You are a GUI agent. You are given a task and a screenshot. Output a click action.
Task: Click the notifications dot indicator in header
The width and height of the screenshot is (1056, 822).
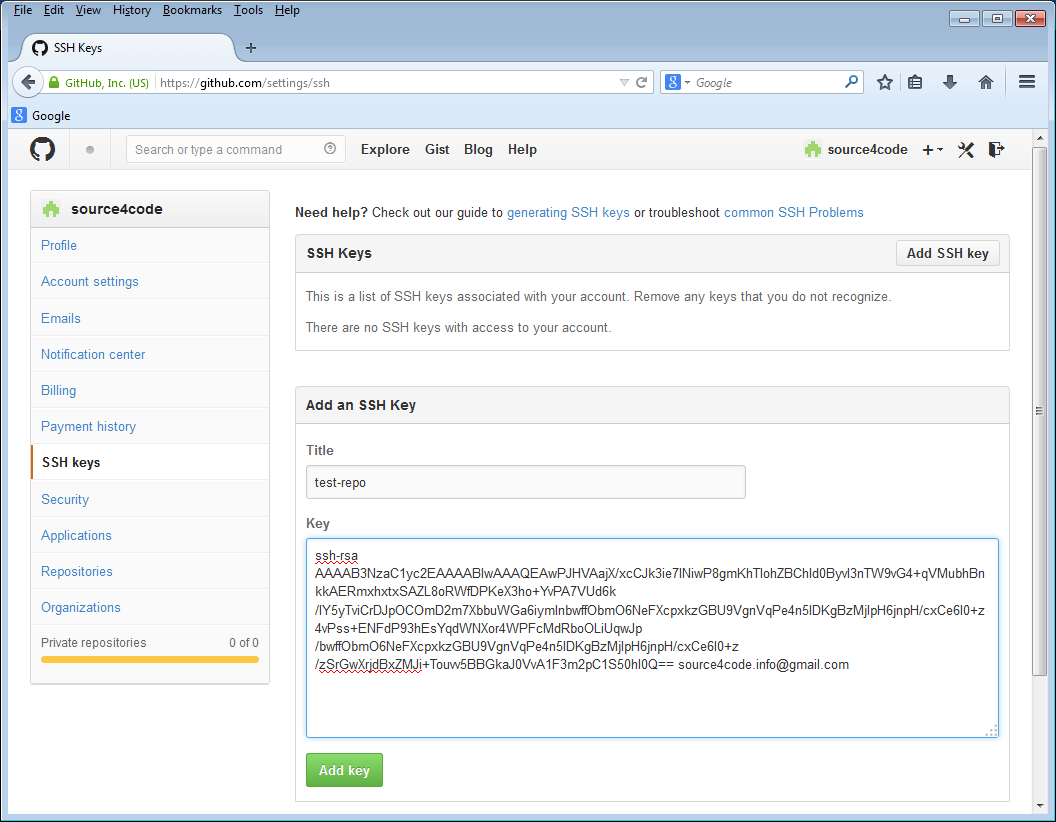90,150
